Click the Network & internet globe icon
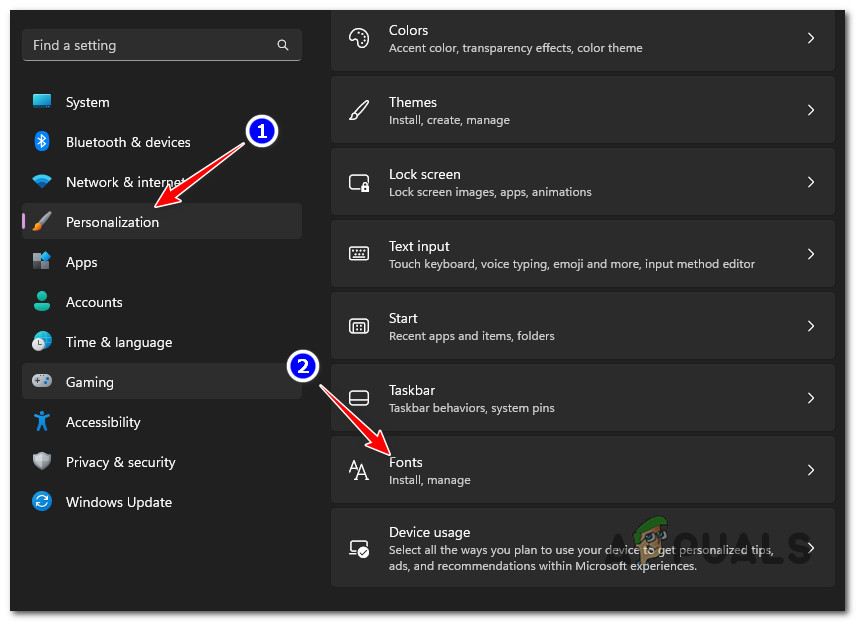Viewport: 856px width, 622px height. click(x=42, y=182)
